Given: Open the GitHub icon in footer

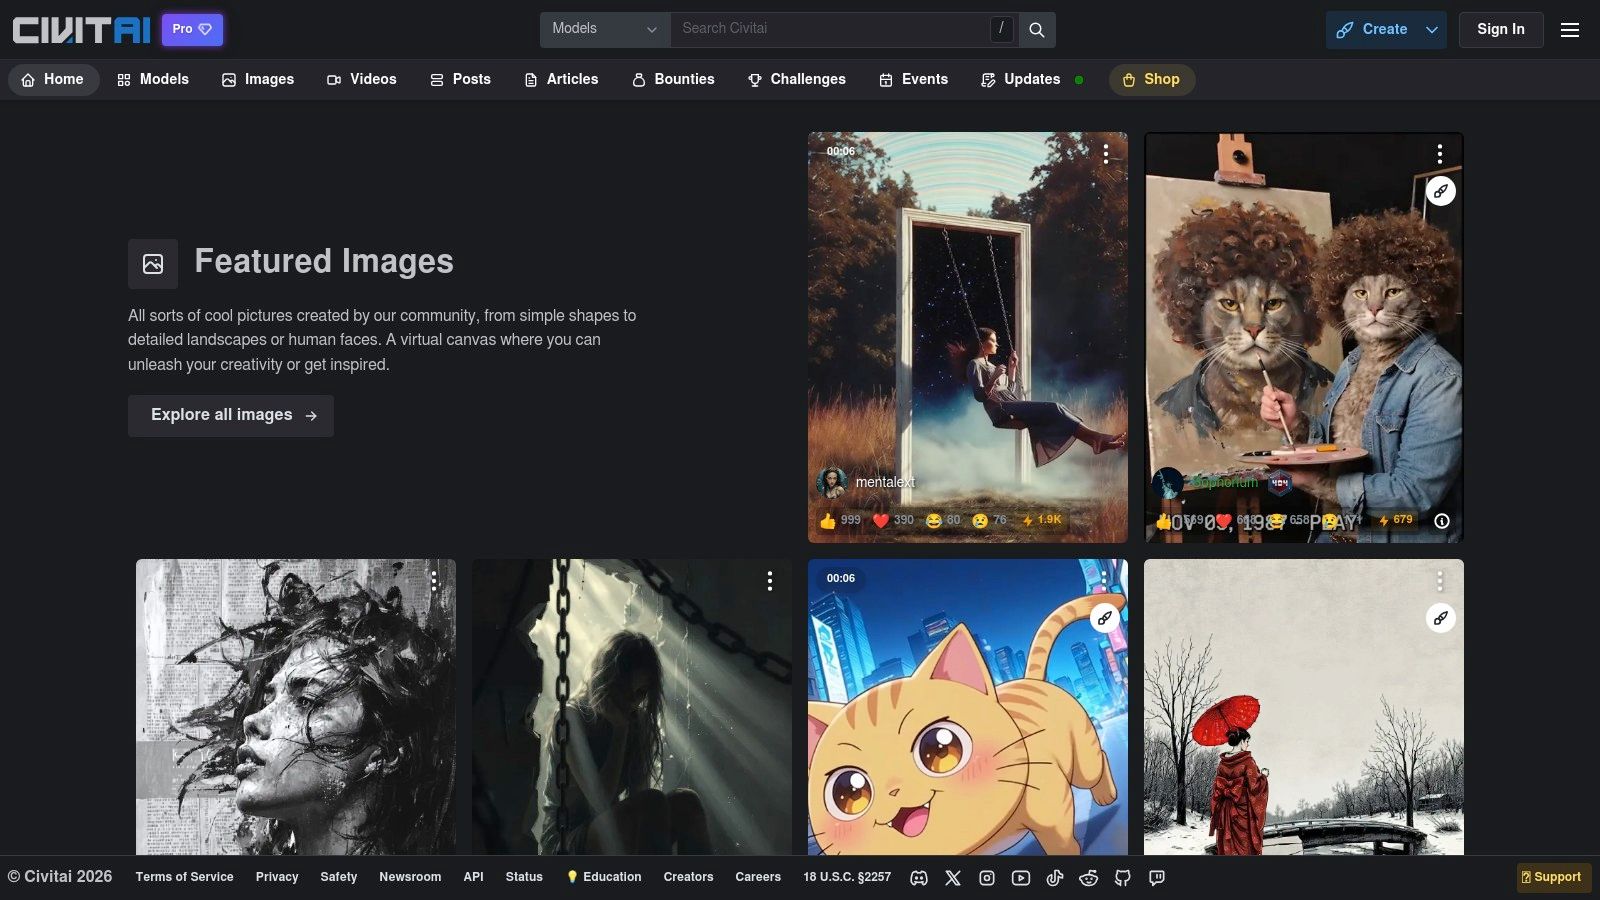Looking at the screenshot, I should click(x=1123, y=878).
